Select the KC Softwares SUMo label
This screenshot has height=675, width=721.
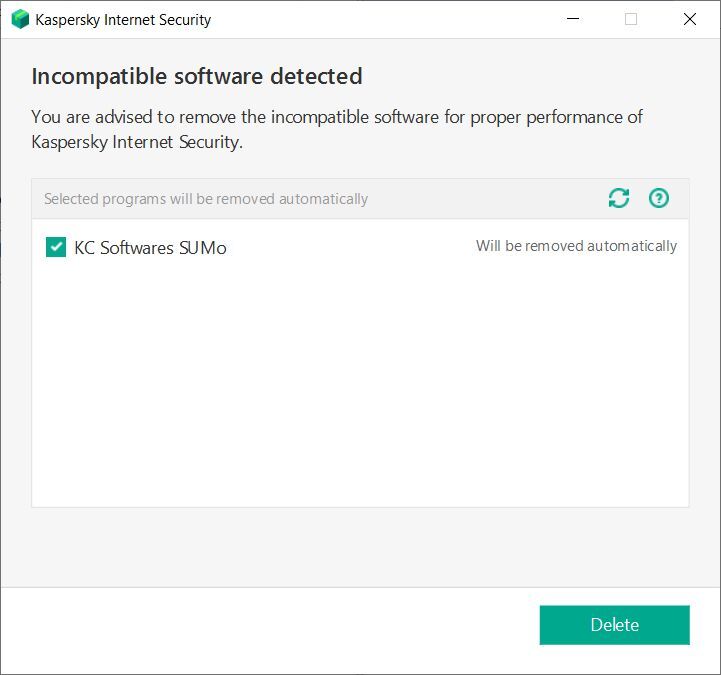coord(150,248)
